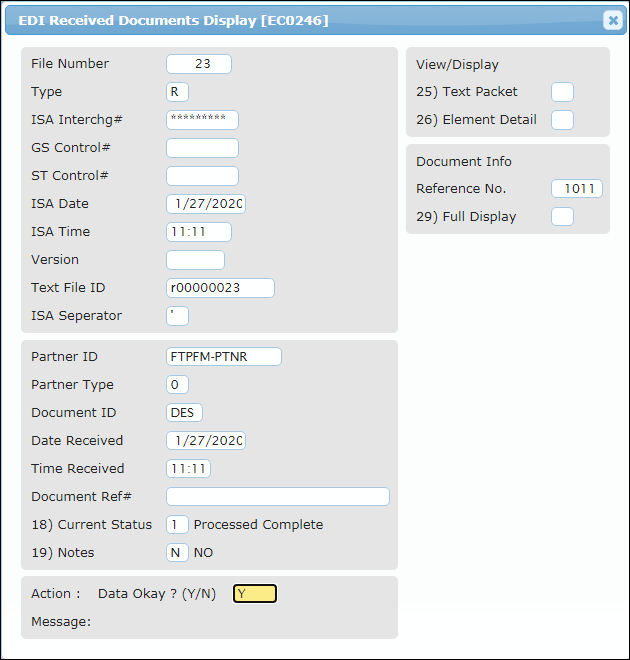The height and width of the screenshot is (660, 630).
Task: Click the Type field containing R
Action: [177, 92]
